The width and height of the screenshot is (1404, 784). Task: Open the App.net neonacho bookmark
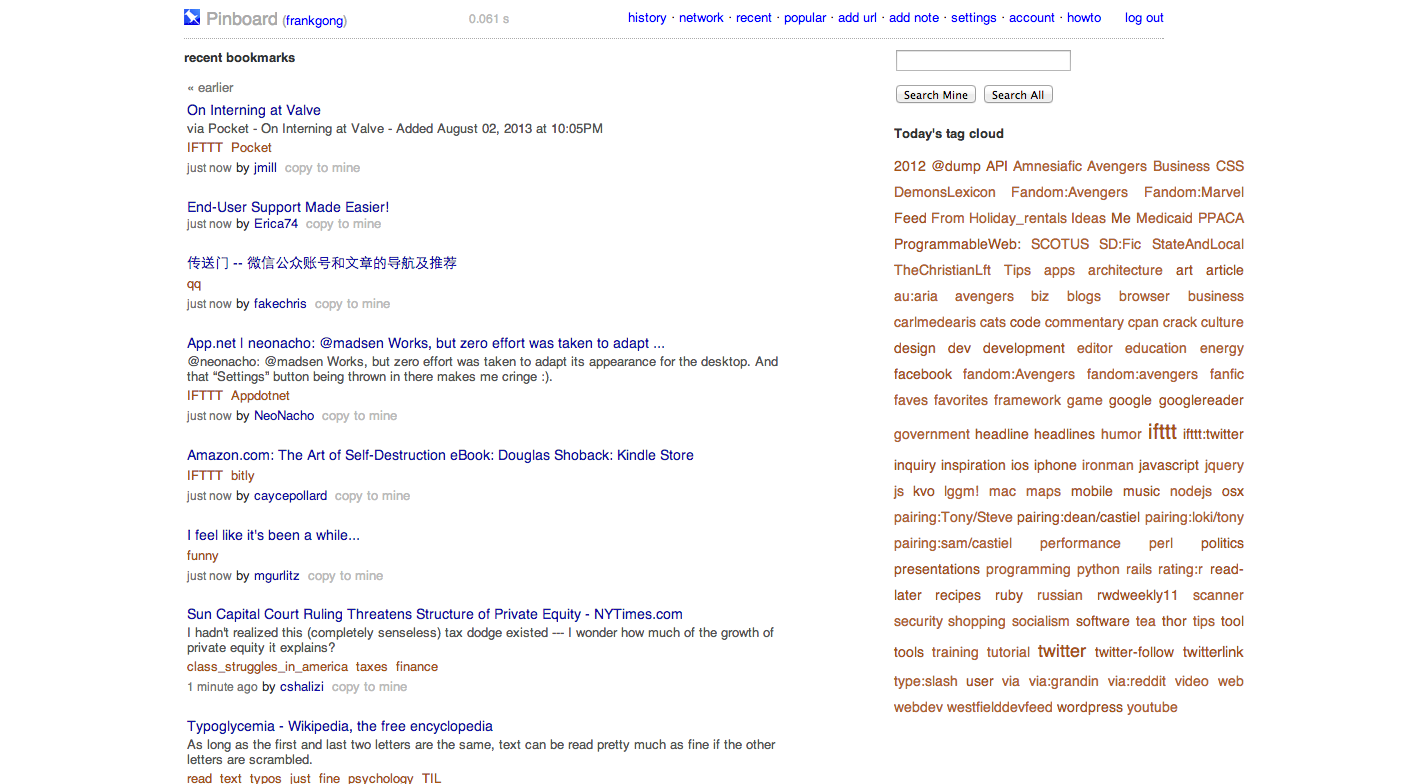point(426,343)
